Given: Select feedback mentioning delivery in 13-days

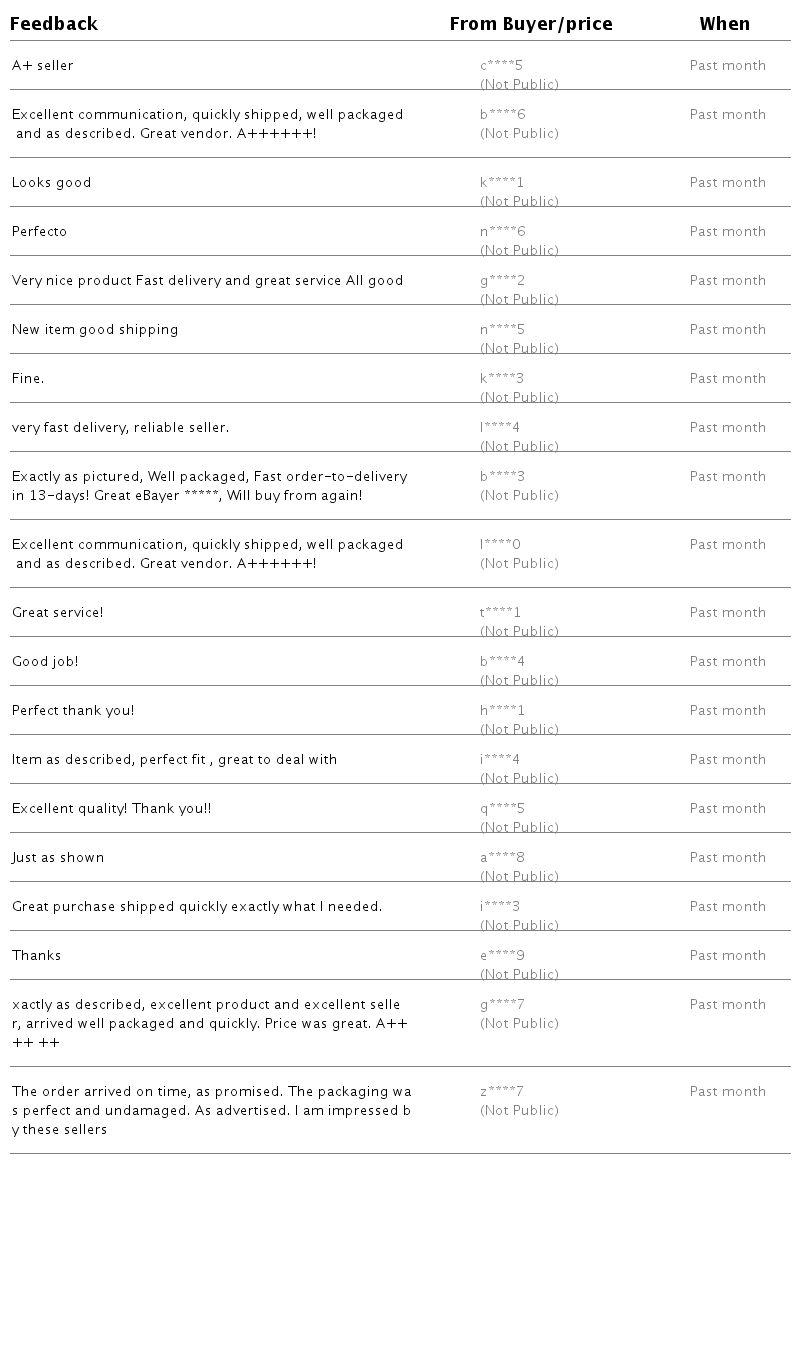Looking at the screenshot, I should (210, 486).
